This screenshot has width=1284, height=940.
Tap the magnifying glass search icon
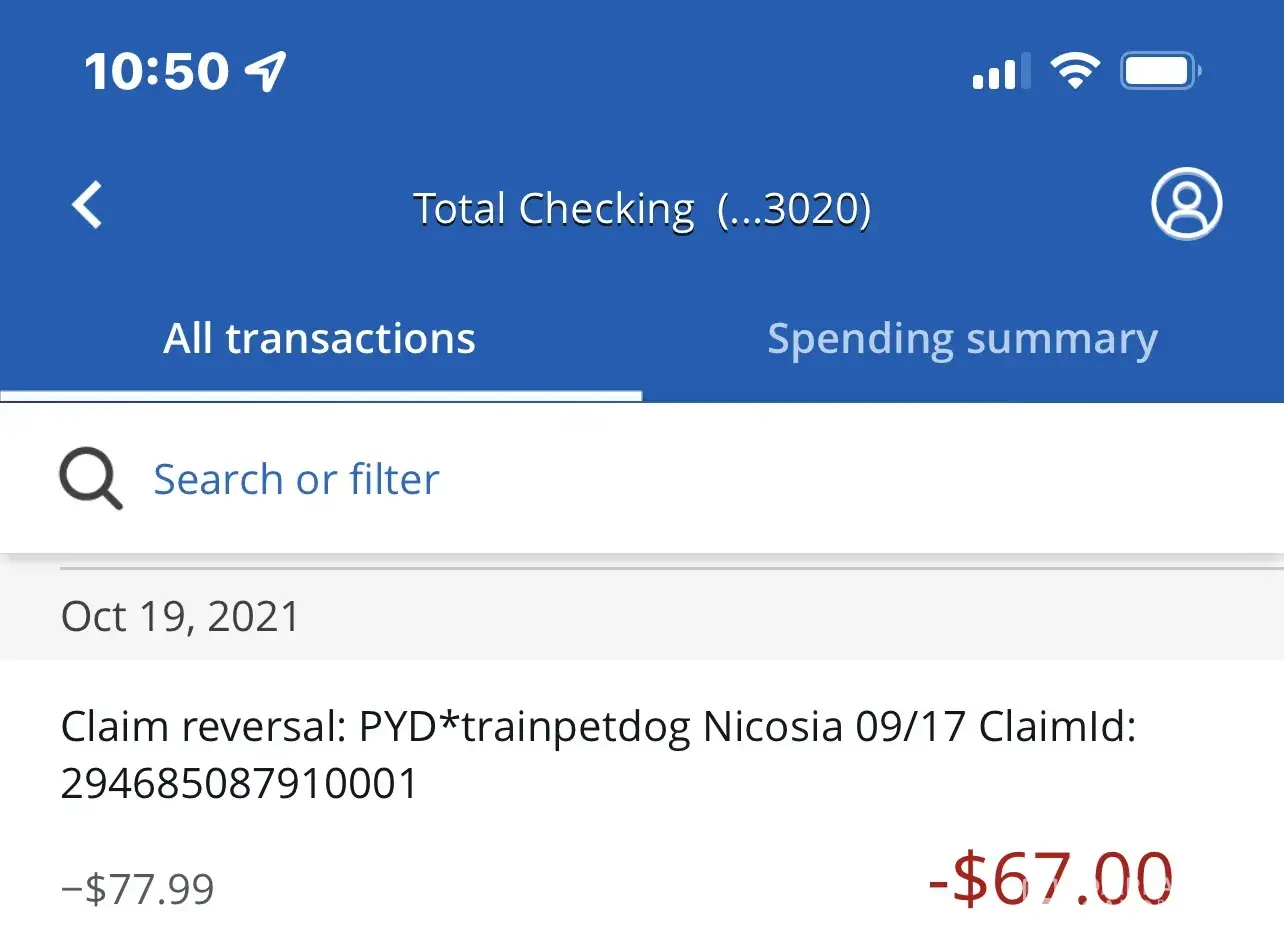[x=90, y=479]
